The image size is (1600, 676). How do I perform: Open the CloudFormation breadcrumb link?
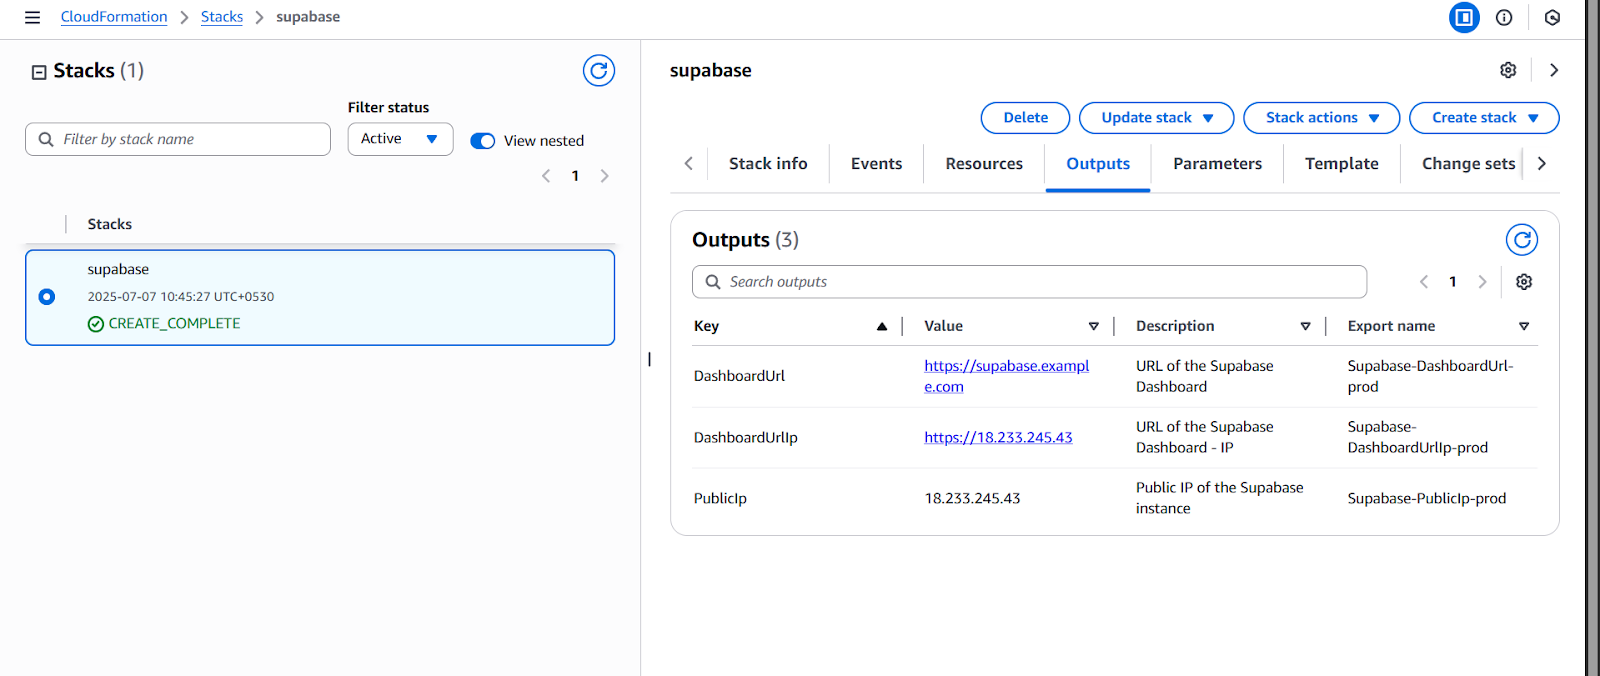click(x=114, y=17)
